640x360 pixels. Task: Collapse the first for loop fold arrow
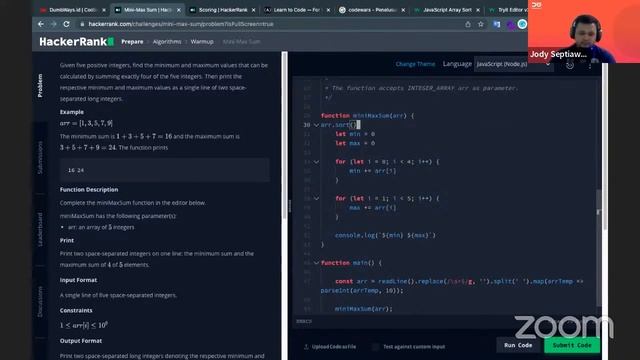(316, 162)
